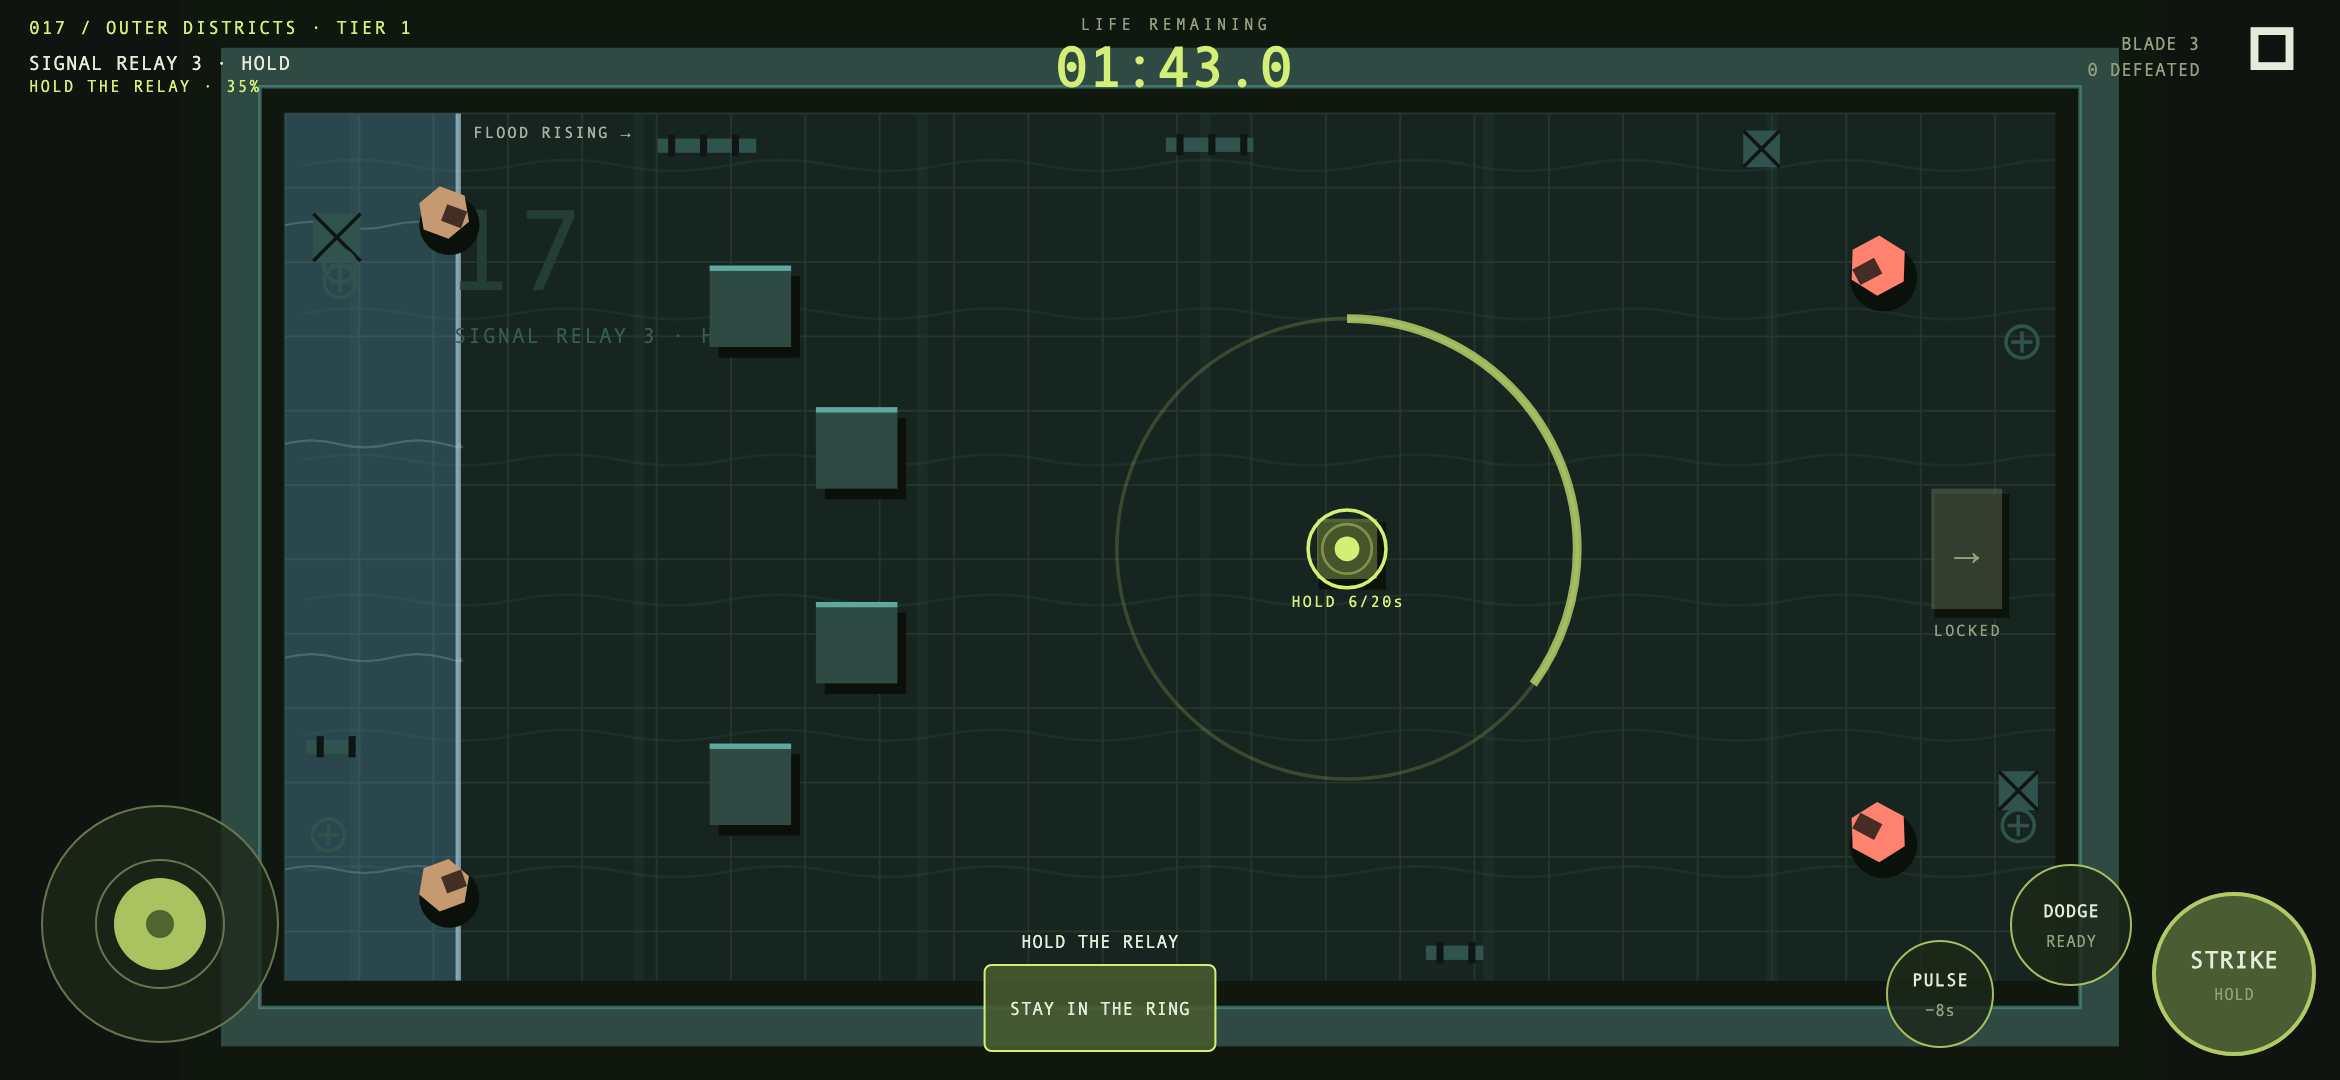Tap the 017 / OUTER DISTRICTS · TIER 1 header
Screen dimensions: 2340x1080
220,28
